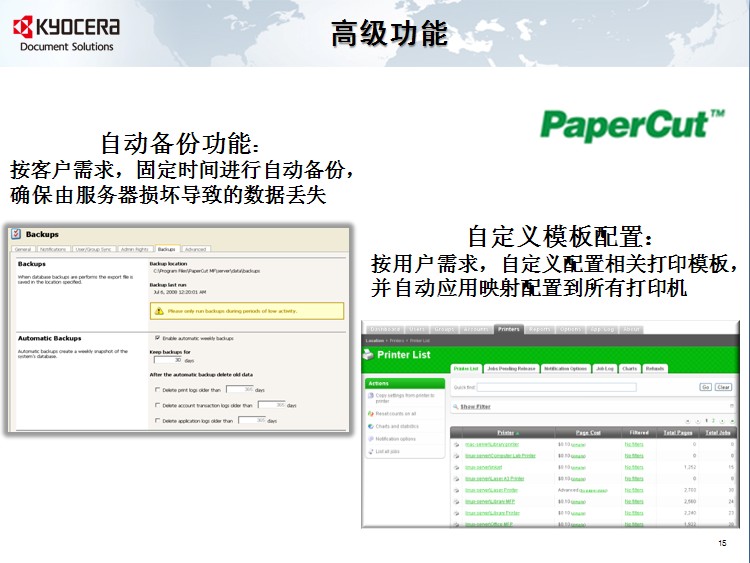Check Delete account transaction logs option
Viewport: 750px width, 563px height.
[x=157, y=405]
